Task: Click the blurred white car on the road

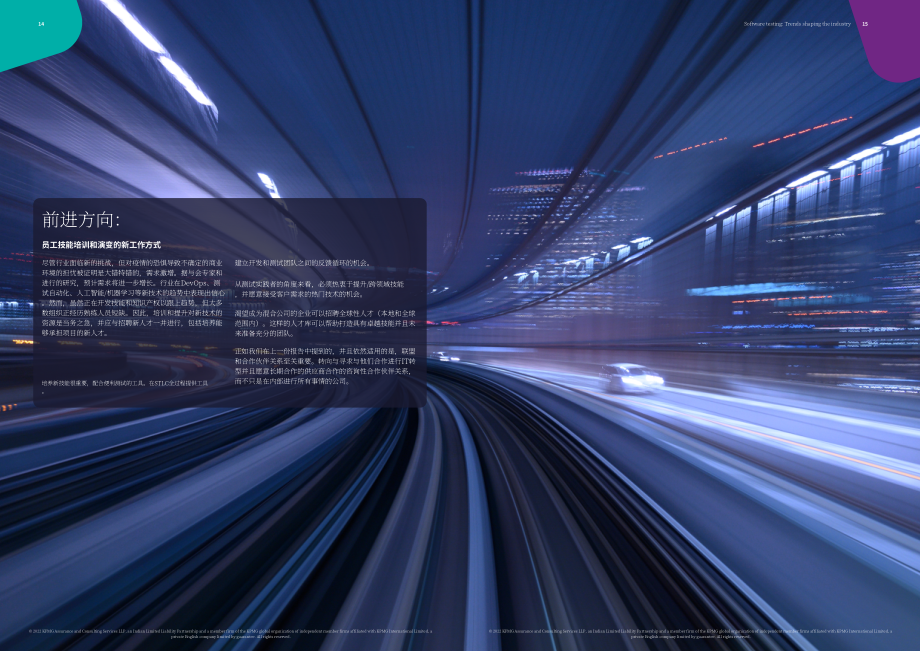Action: tap(631, 378)
